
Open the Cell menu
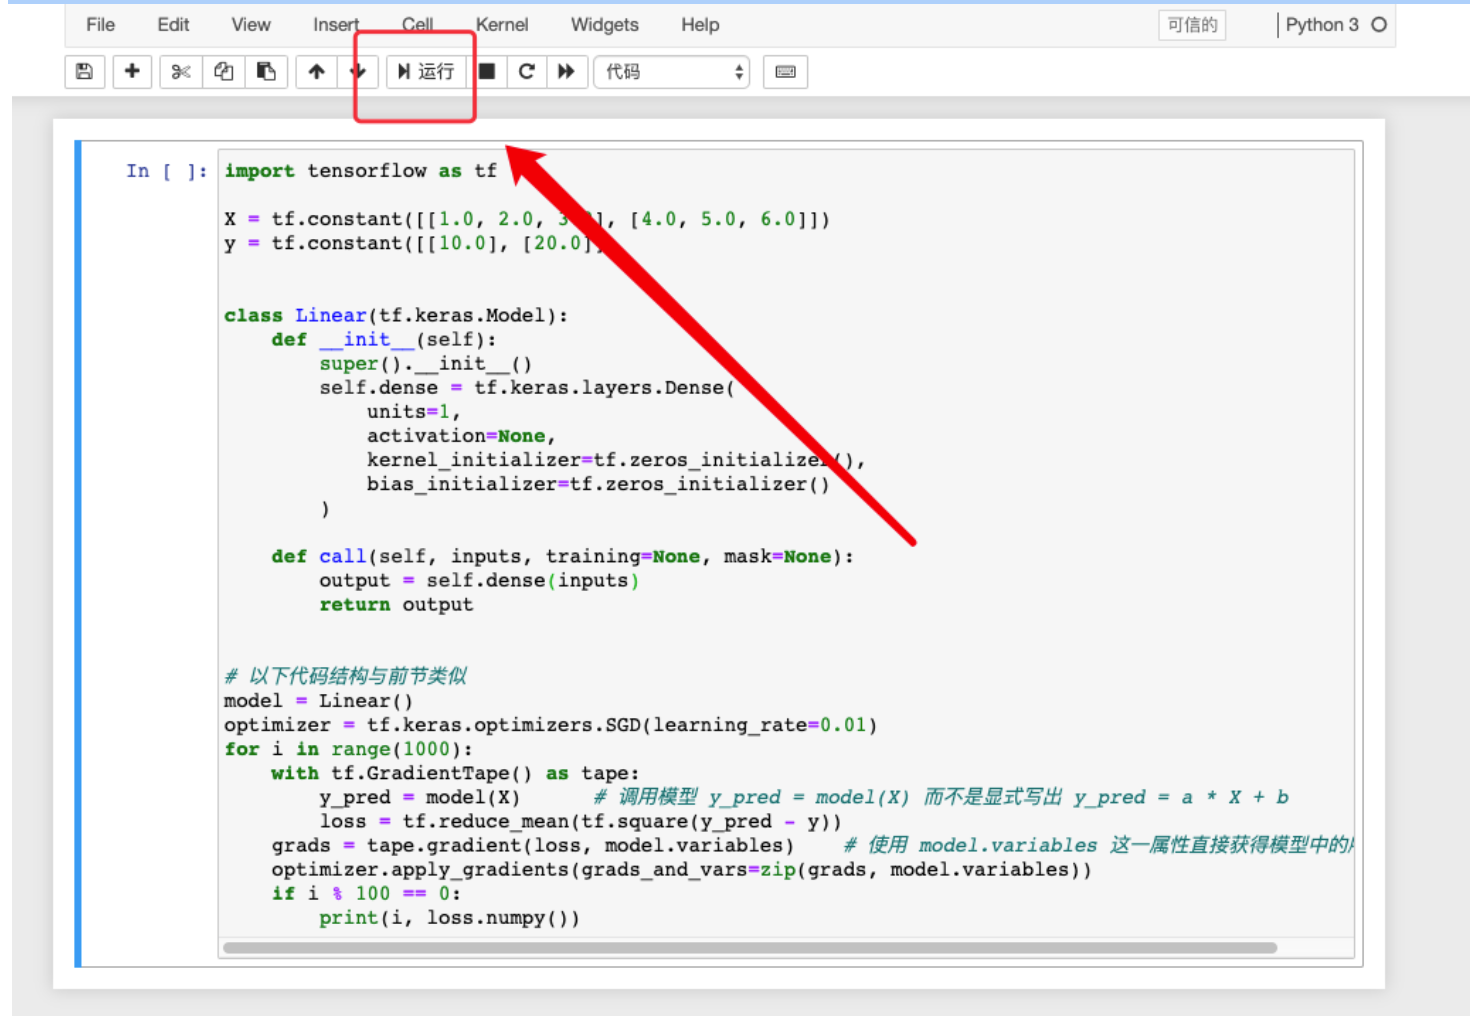pos(418,25)
